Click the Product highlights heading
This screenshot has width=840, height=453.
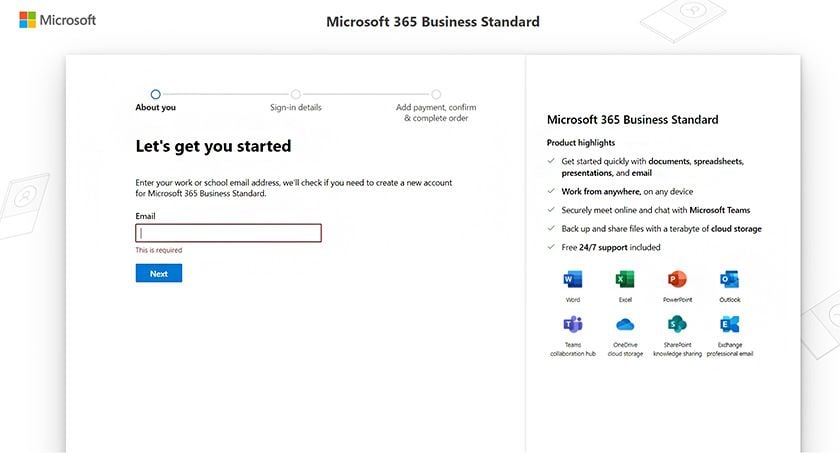[x=581, y=143]
